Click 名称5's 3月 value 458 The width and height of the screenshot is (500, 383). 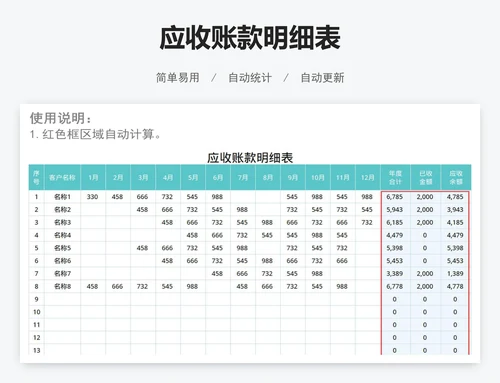tap(142, 248)
